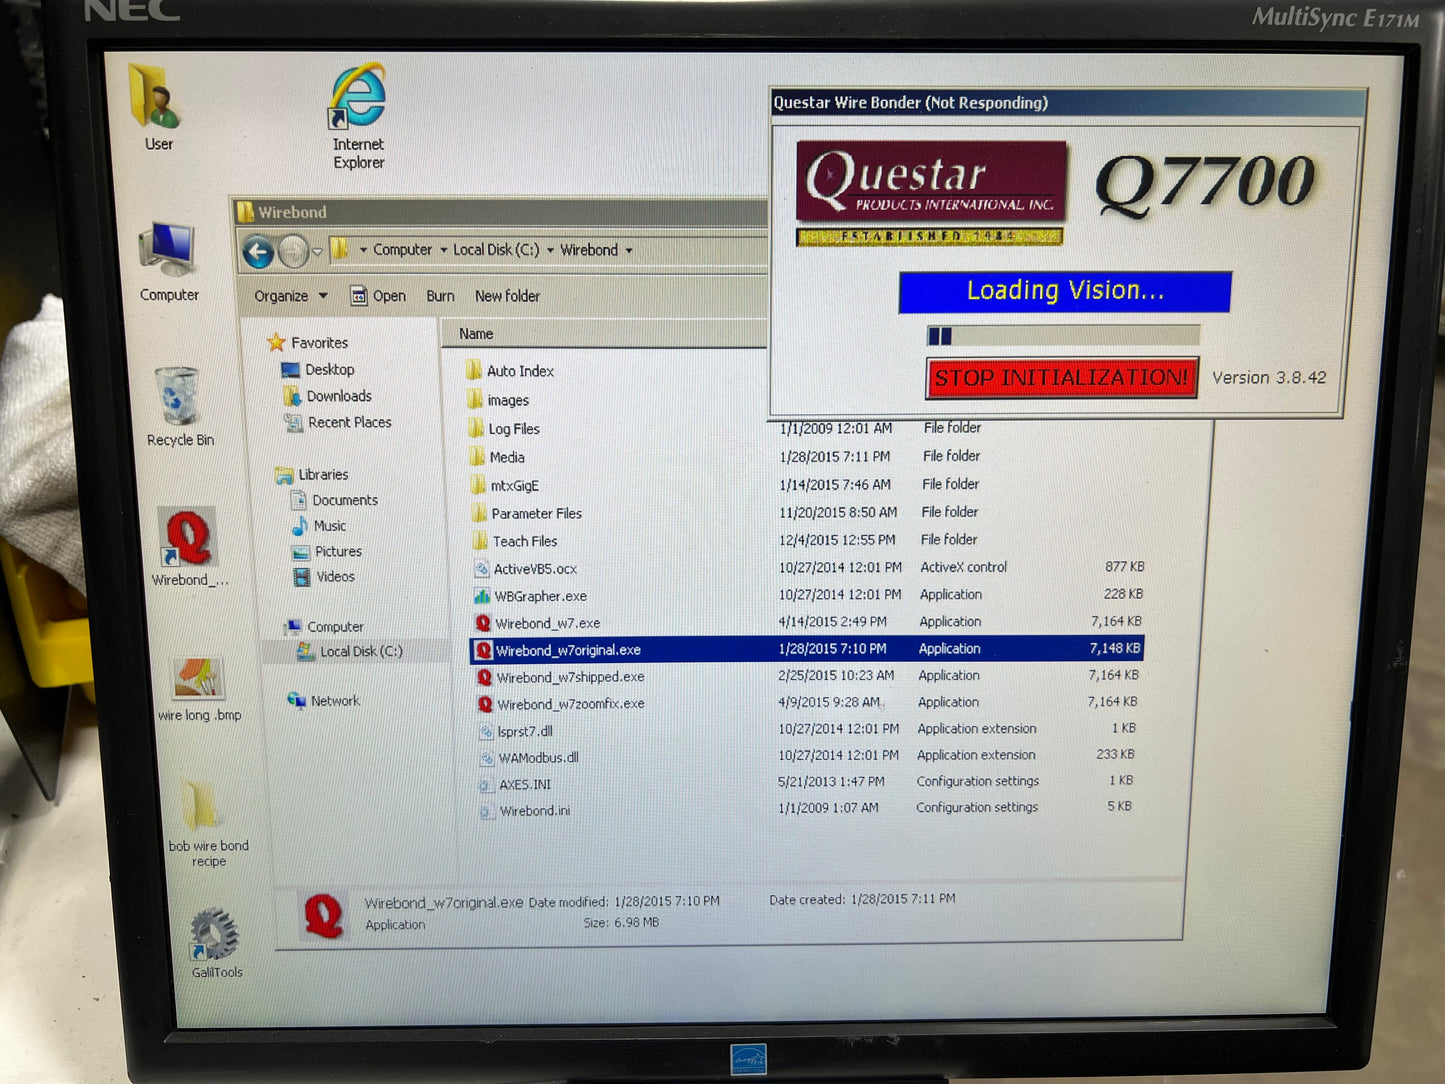Click Local Disk (C:) in the address bar
1445x1084 pixels.
496,250
